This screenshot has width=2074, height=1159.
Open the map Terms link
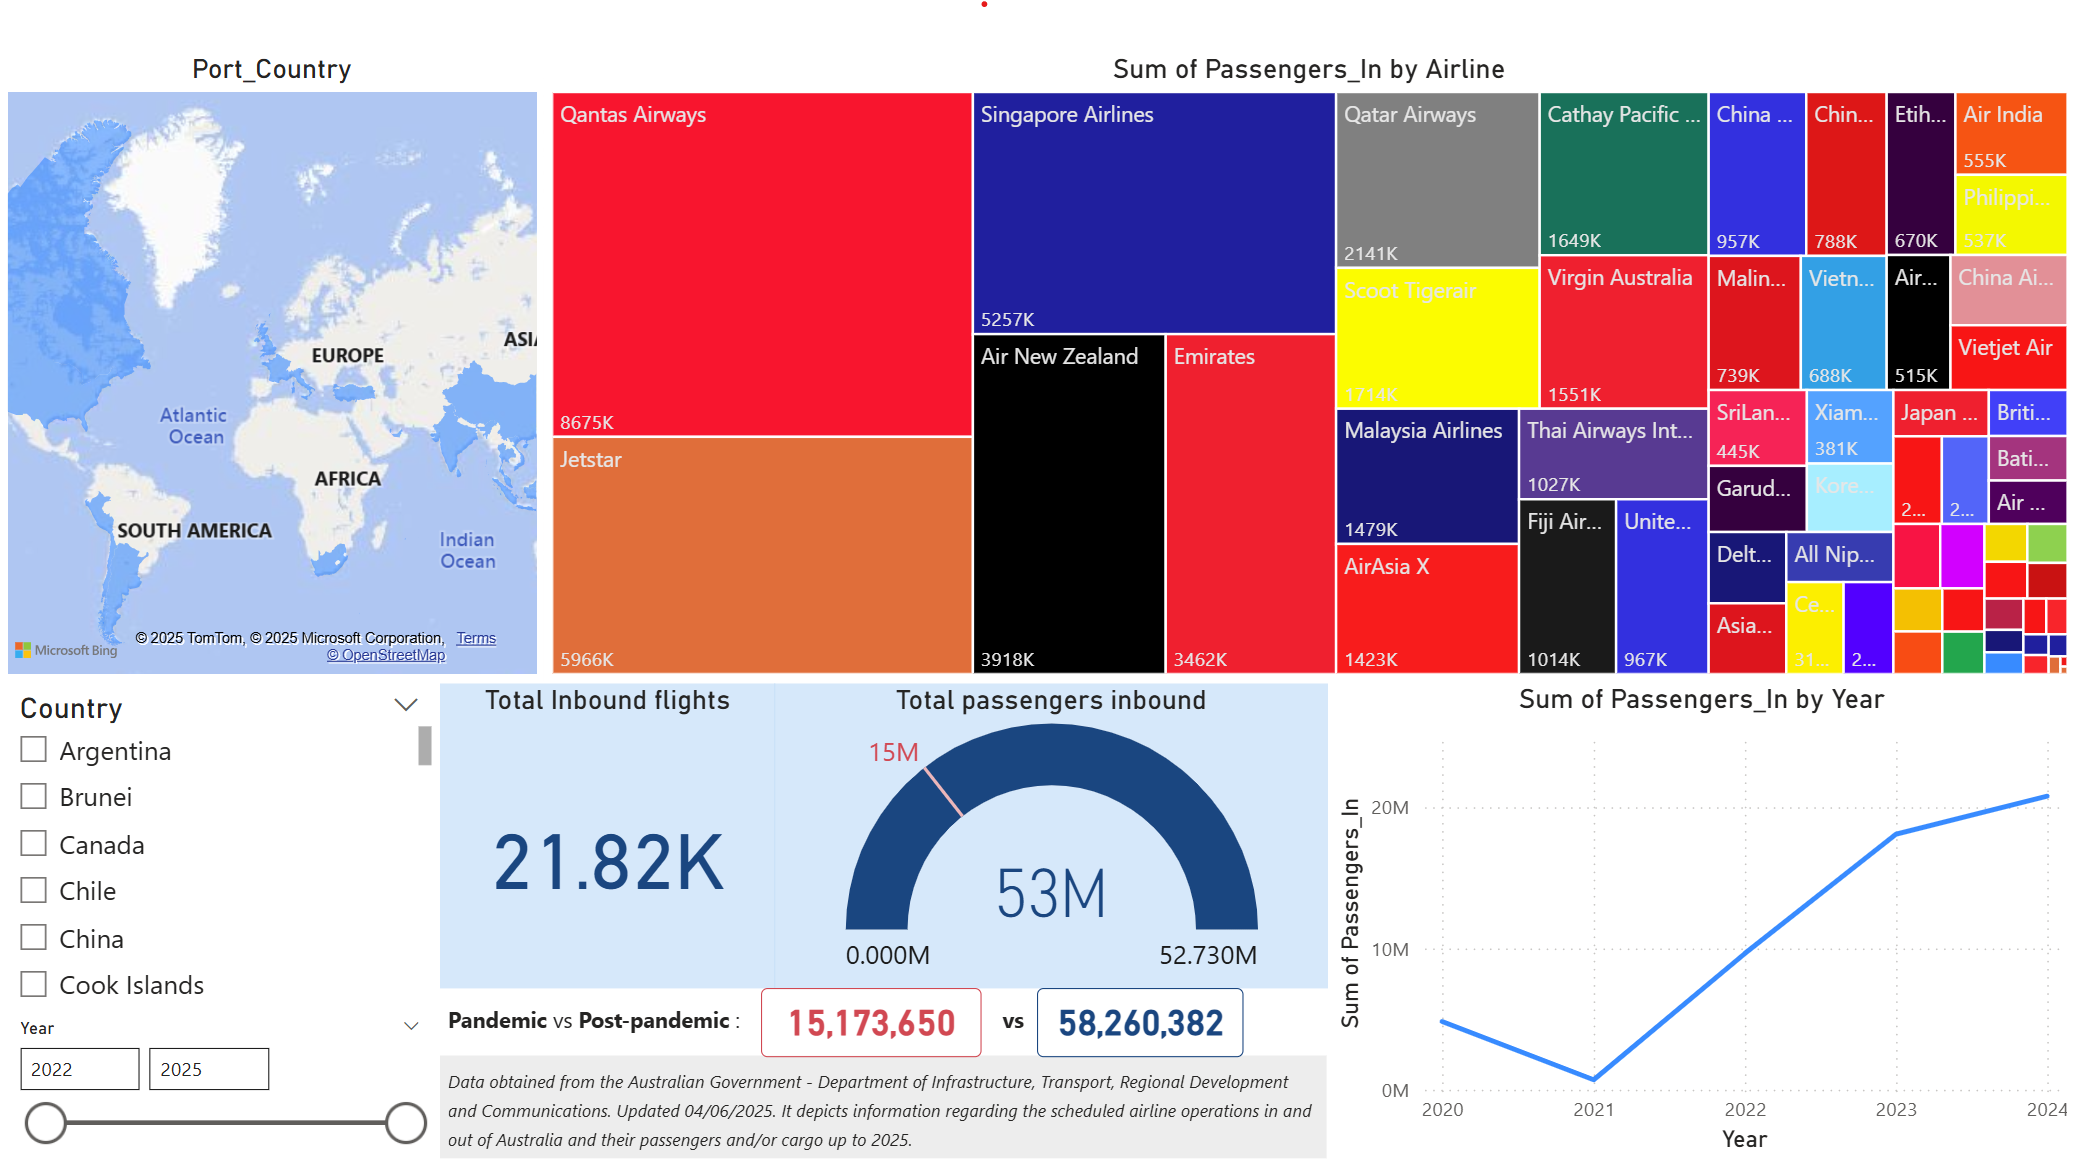coord(476,638)
